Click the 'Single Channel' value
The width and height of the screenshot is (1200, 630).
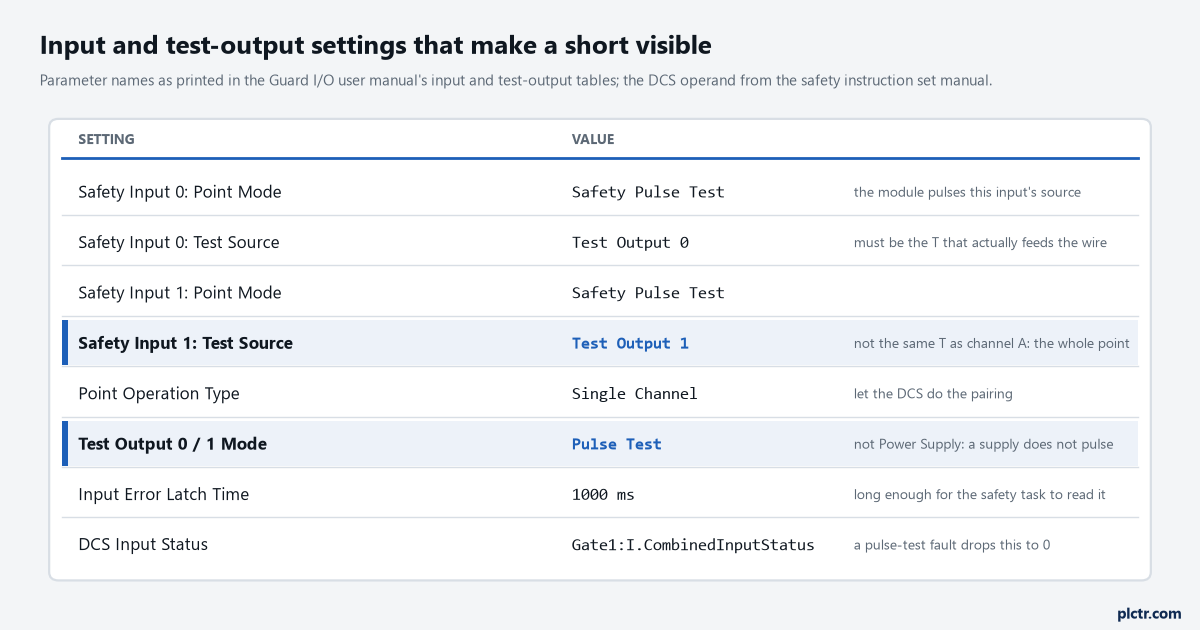click(635, 393)
